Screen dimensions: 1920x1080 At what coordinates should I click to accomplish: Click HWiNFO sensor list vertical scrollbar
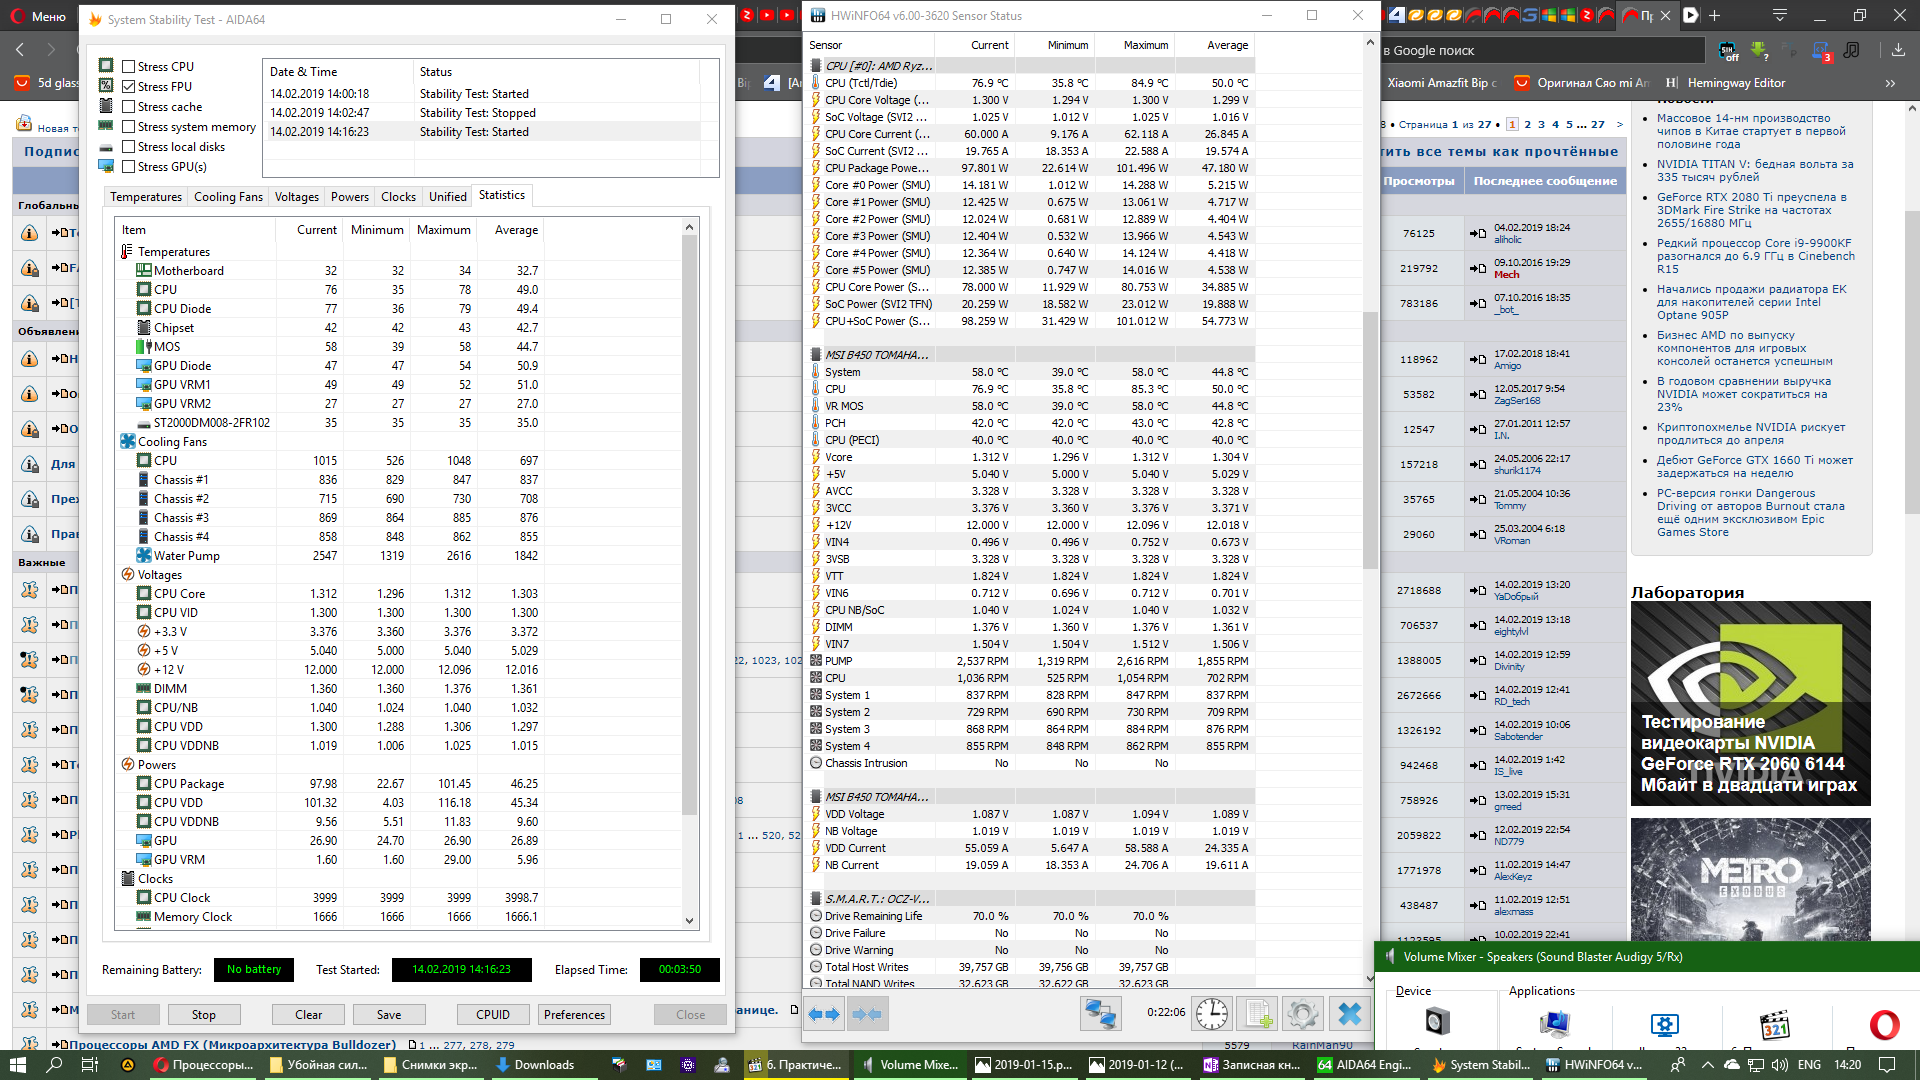1370,440
